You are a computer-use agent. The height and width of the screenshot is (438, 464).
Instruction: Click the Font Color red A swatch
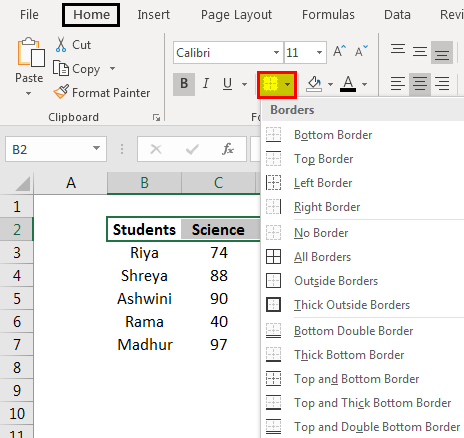[348, 84]
